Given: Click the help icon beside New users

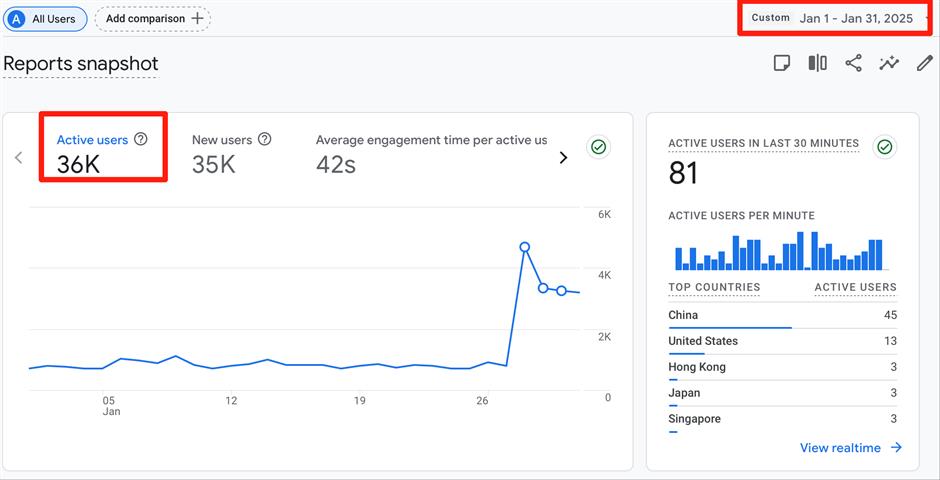Looking at the screenshot, I should 264,140.
